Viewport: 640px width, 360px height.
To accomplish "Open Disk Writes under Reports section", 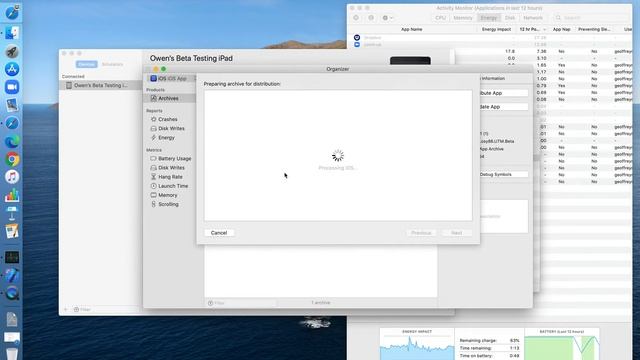I will [x=171, y=129].
